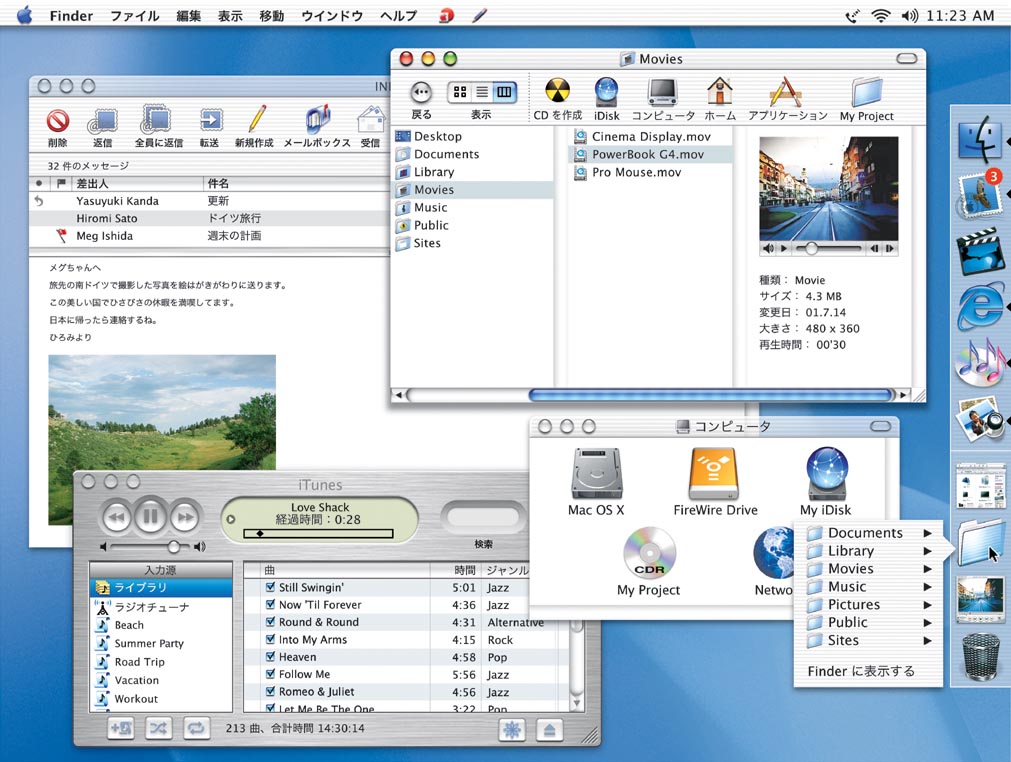The image size is (1011, 762).
Task: Click the iTunes volume slider
Action: pyautogui.click(x=176, y=547)
